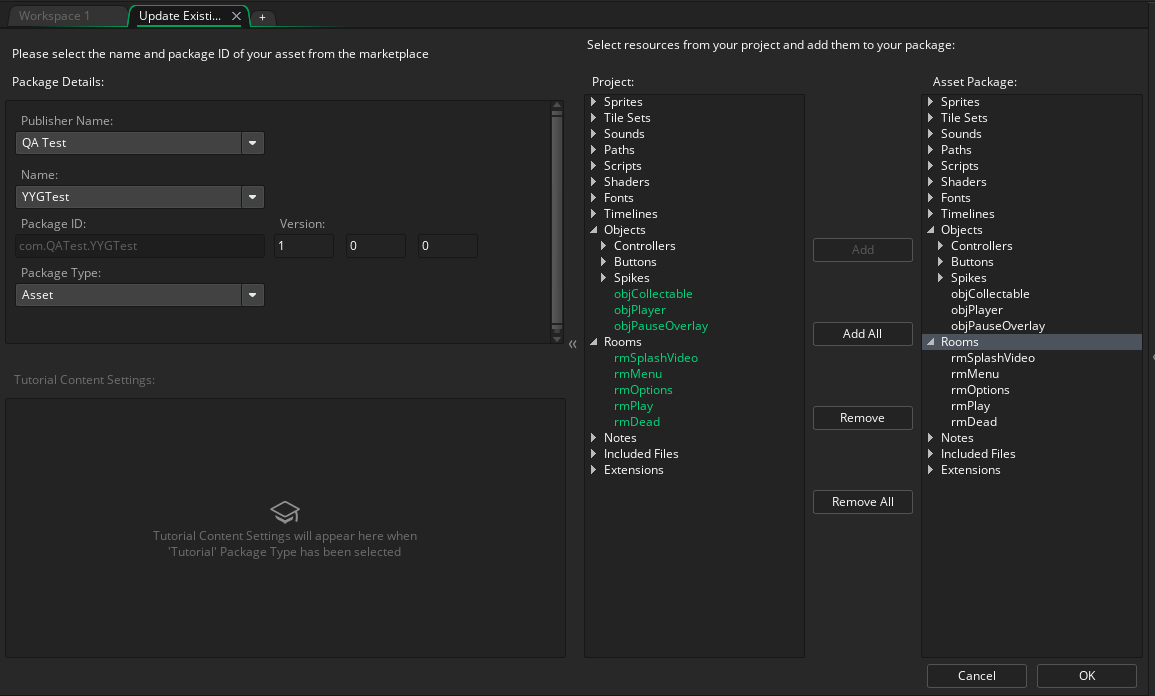Viewport: 1155px width, 696px height.
Task: Expand Scripts in the Project tree
Action: pos(594,166)
